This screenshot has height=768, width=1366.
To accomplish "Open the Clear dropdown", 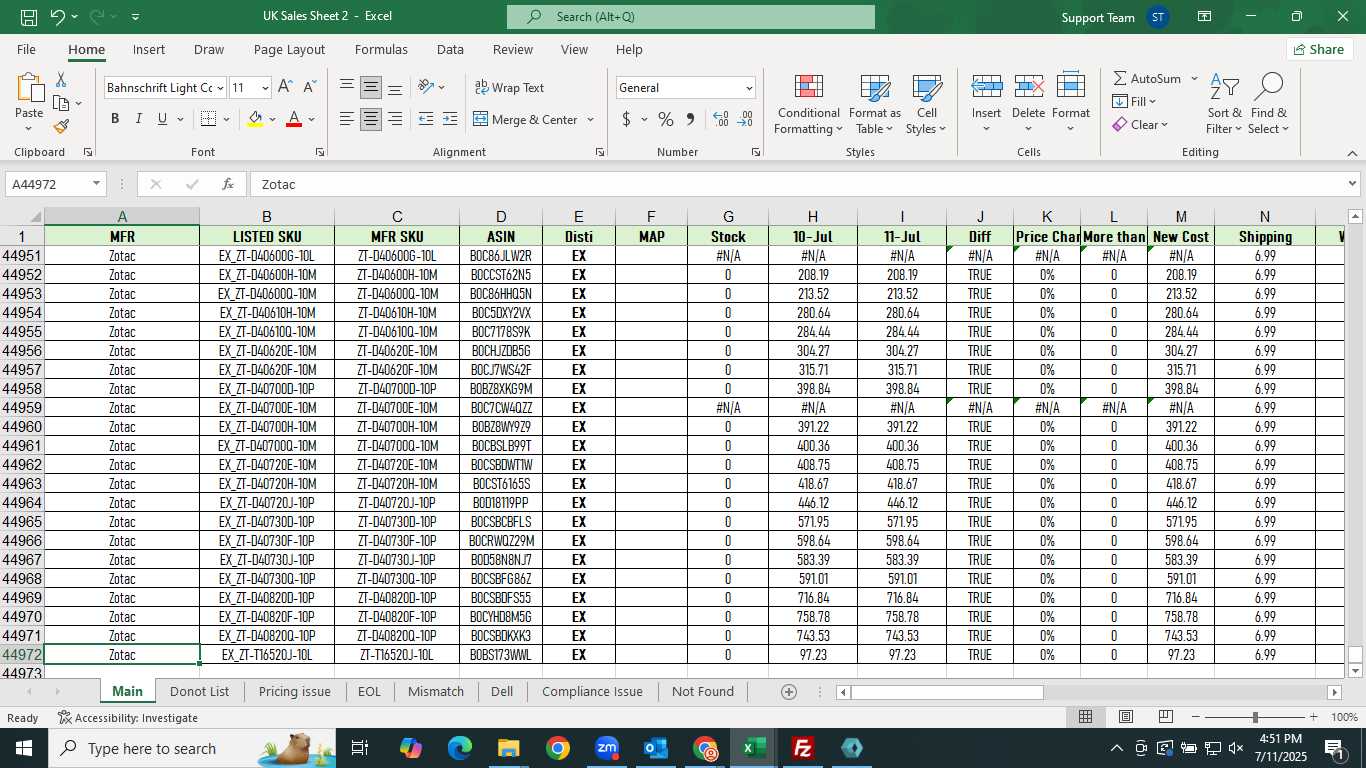I will pyautogui.click(x=1140, y=125).
